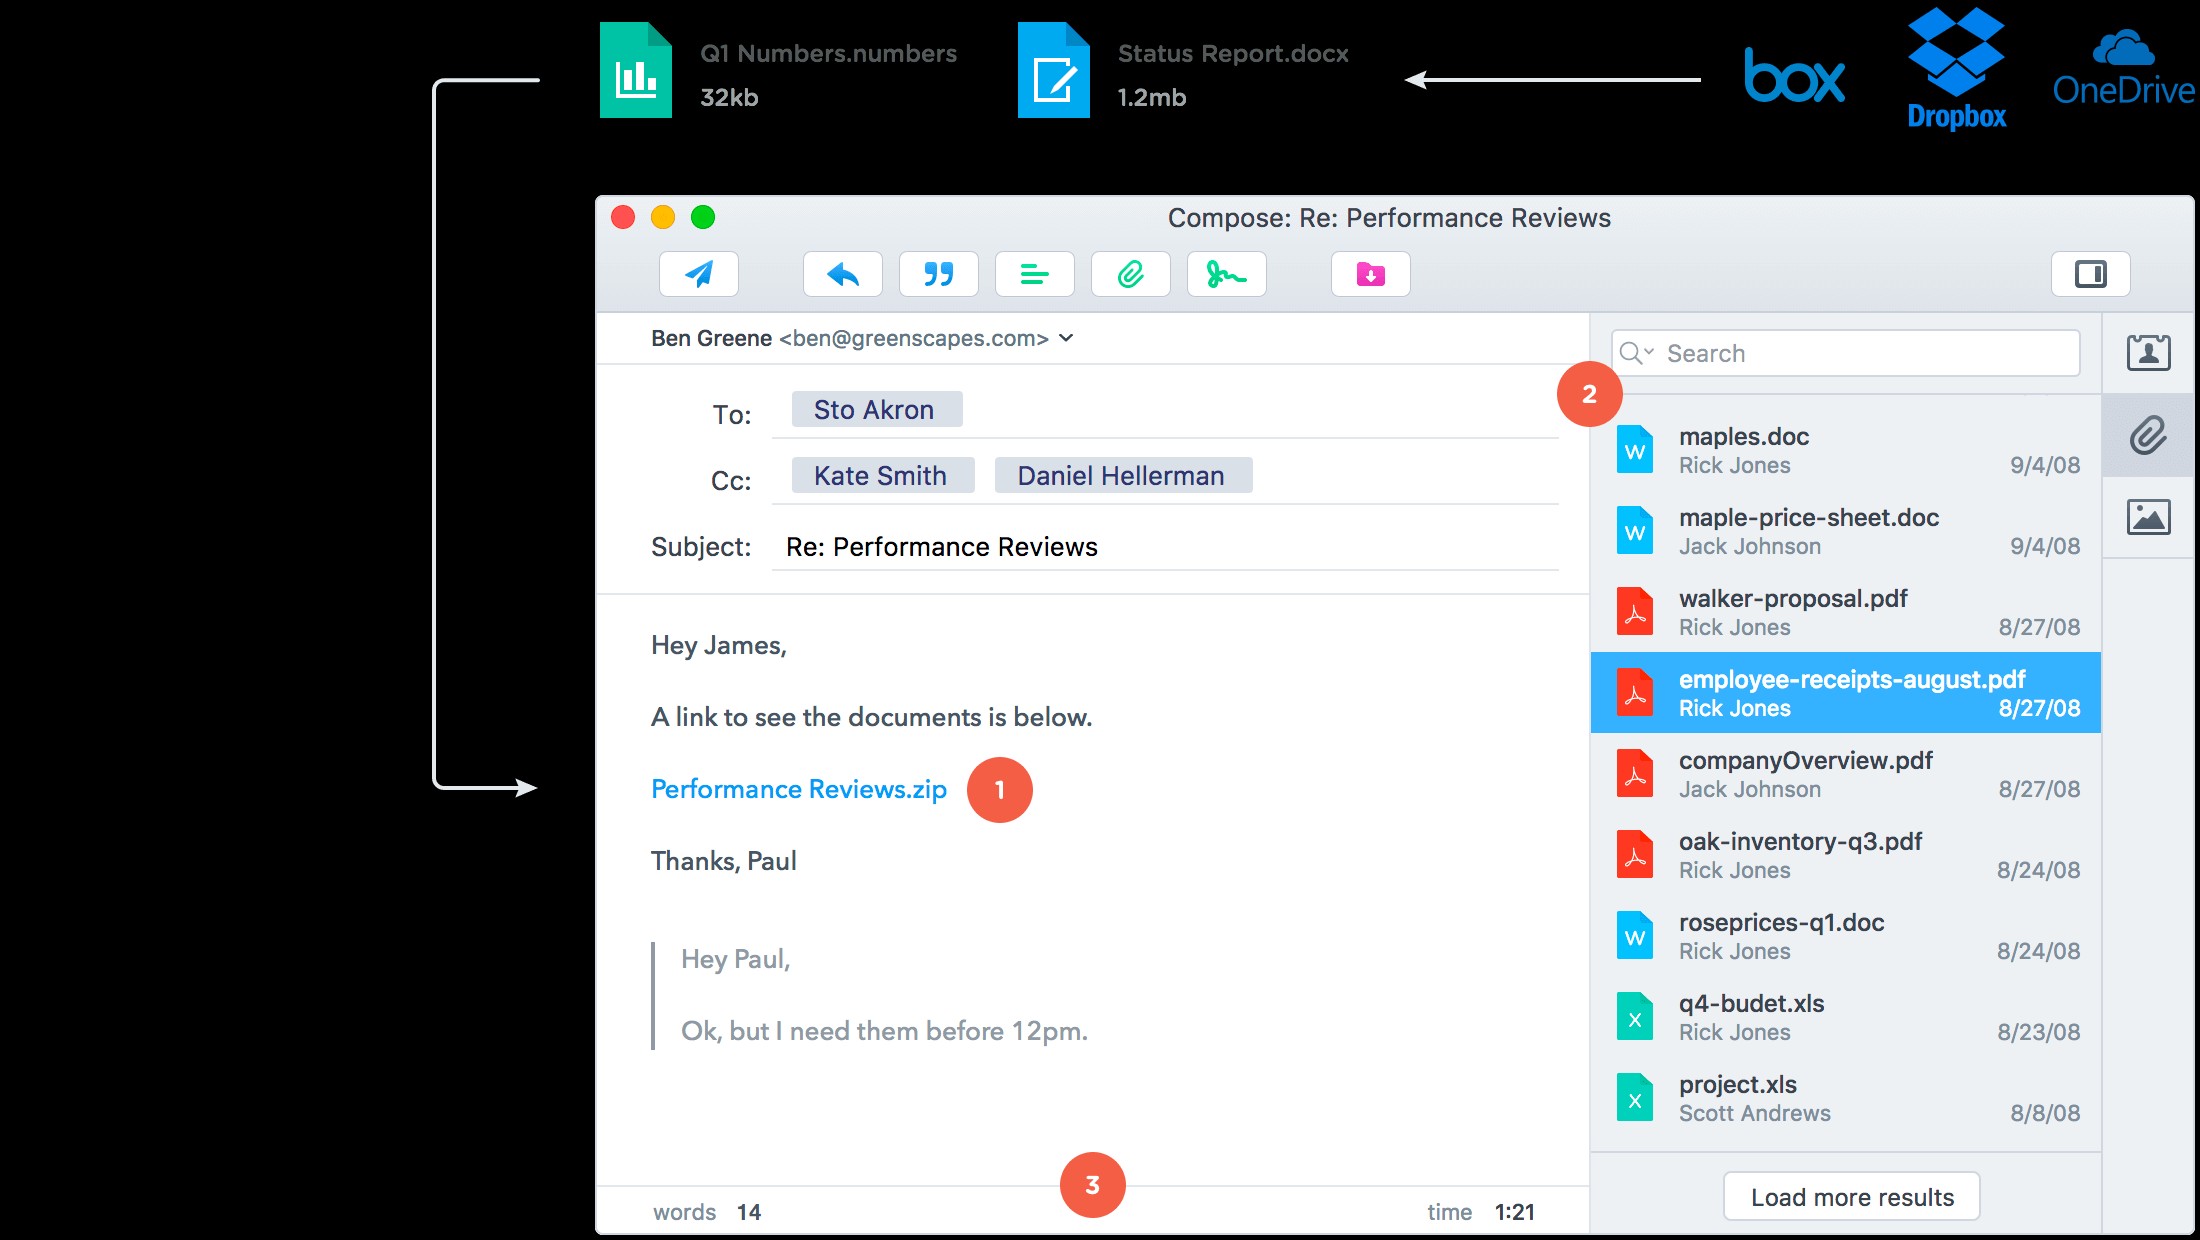Switch to the Attachments sidebar tab

pyautogui.click(x=2148, y=436)
